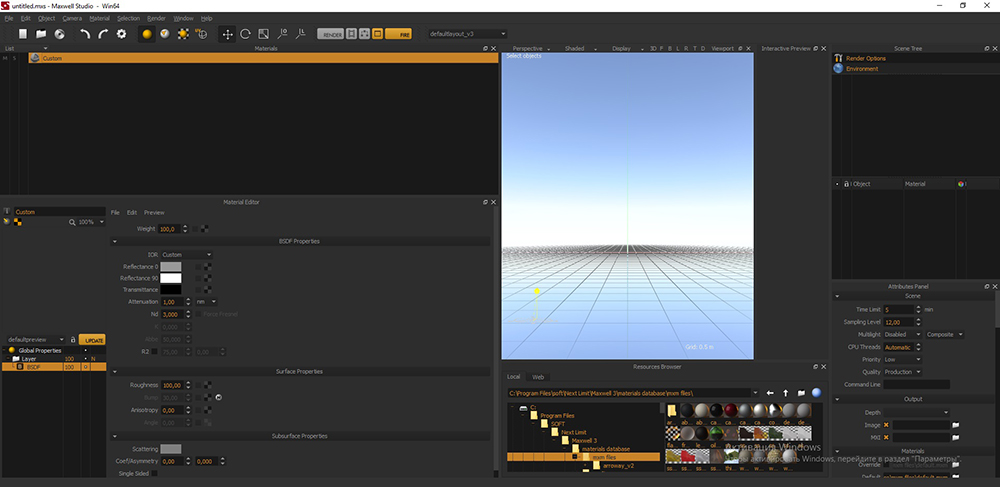Click the Scattering grey color swatch
1000x487 pixels.
click(x=171, y=449)
